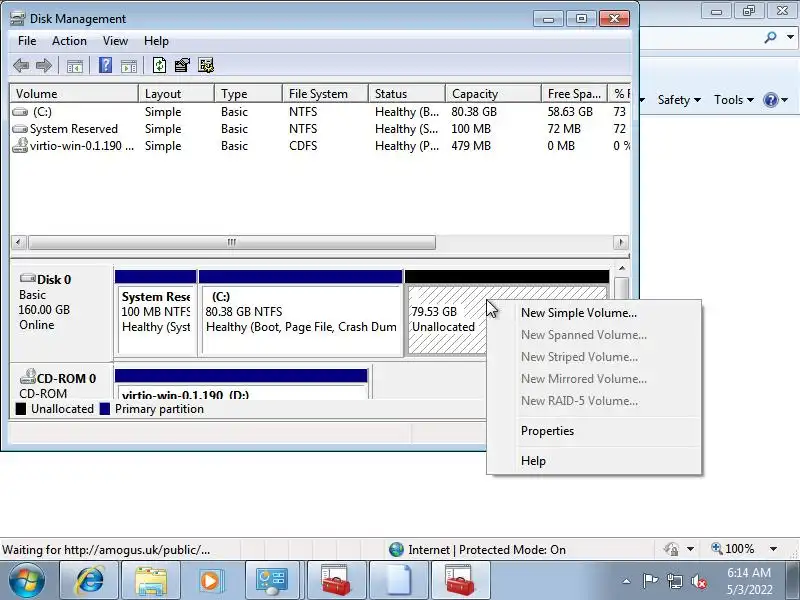Viewport: 800px width, 600px height.
Task: Switch to the first red toolbox taskbar window
Action: point(336,581)
